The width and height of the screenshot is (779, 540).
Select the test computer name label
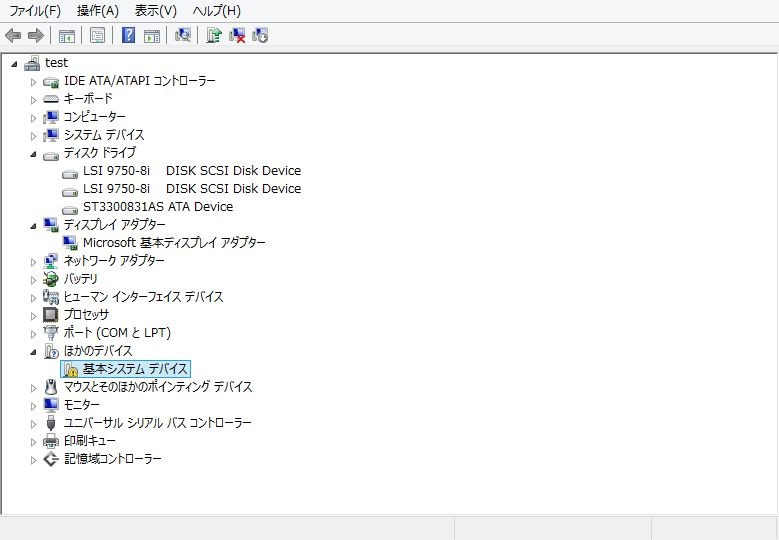(x=56, y=63)
